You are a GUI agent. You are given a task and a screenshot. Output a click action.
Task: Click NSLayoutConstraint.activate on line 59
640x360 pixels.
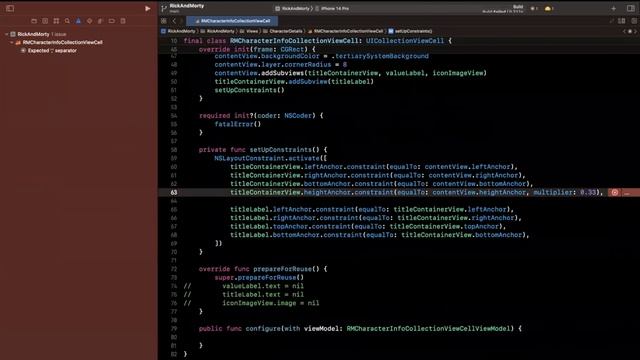click(267, 158)
